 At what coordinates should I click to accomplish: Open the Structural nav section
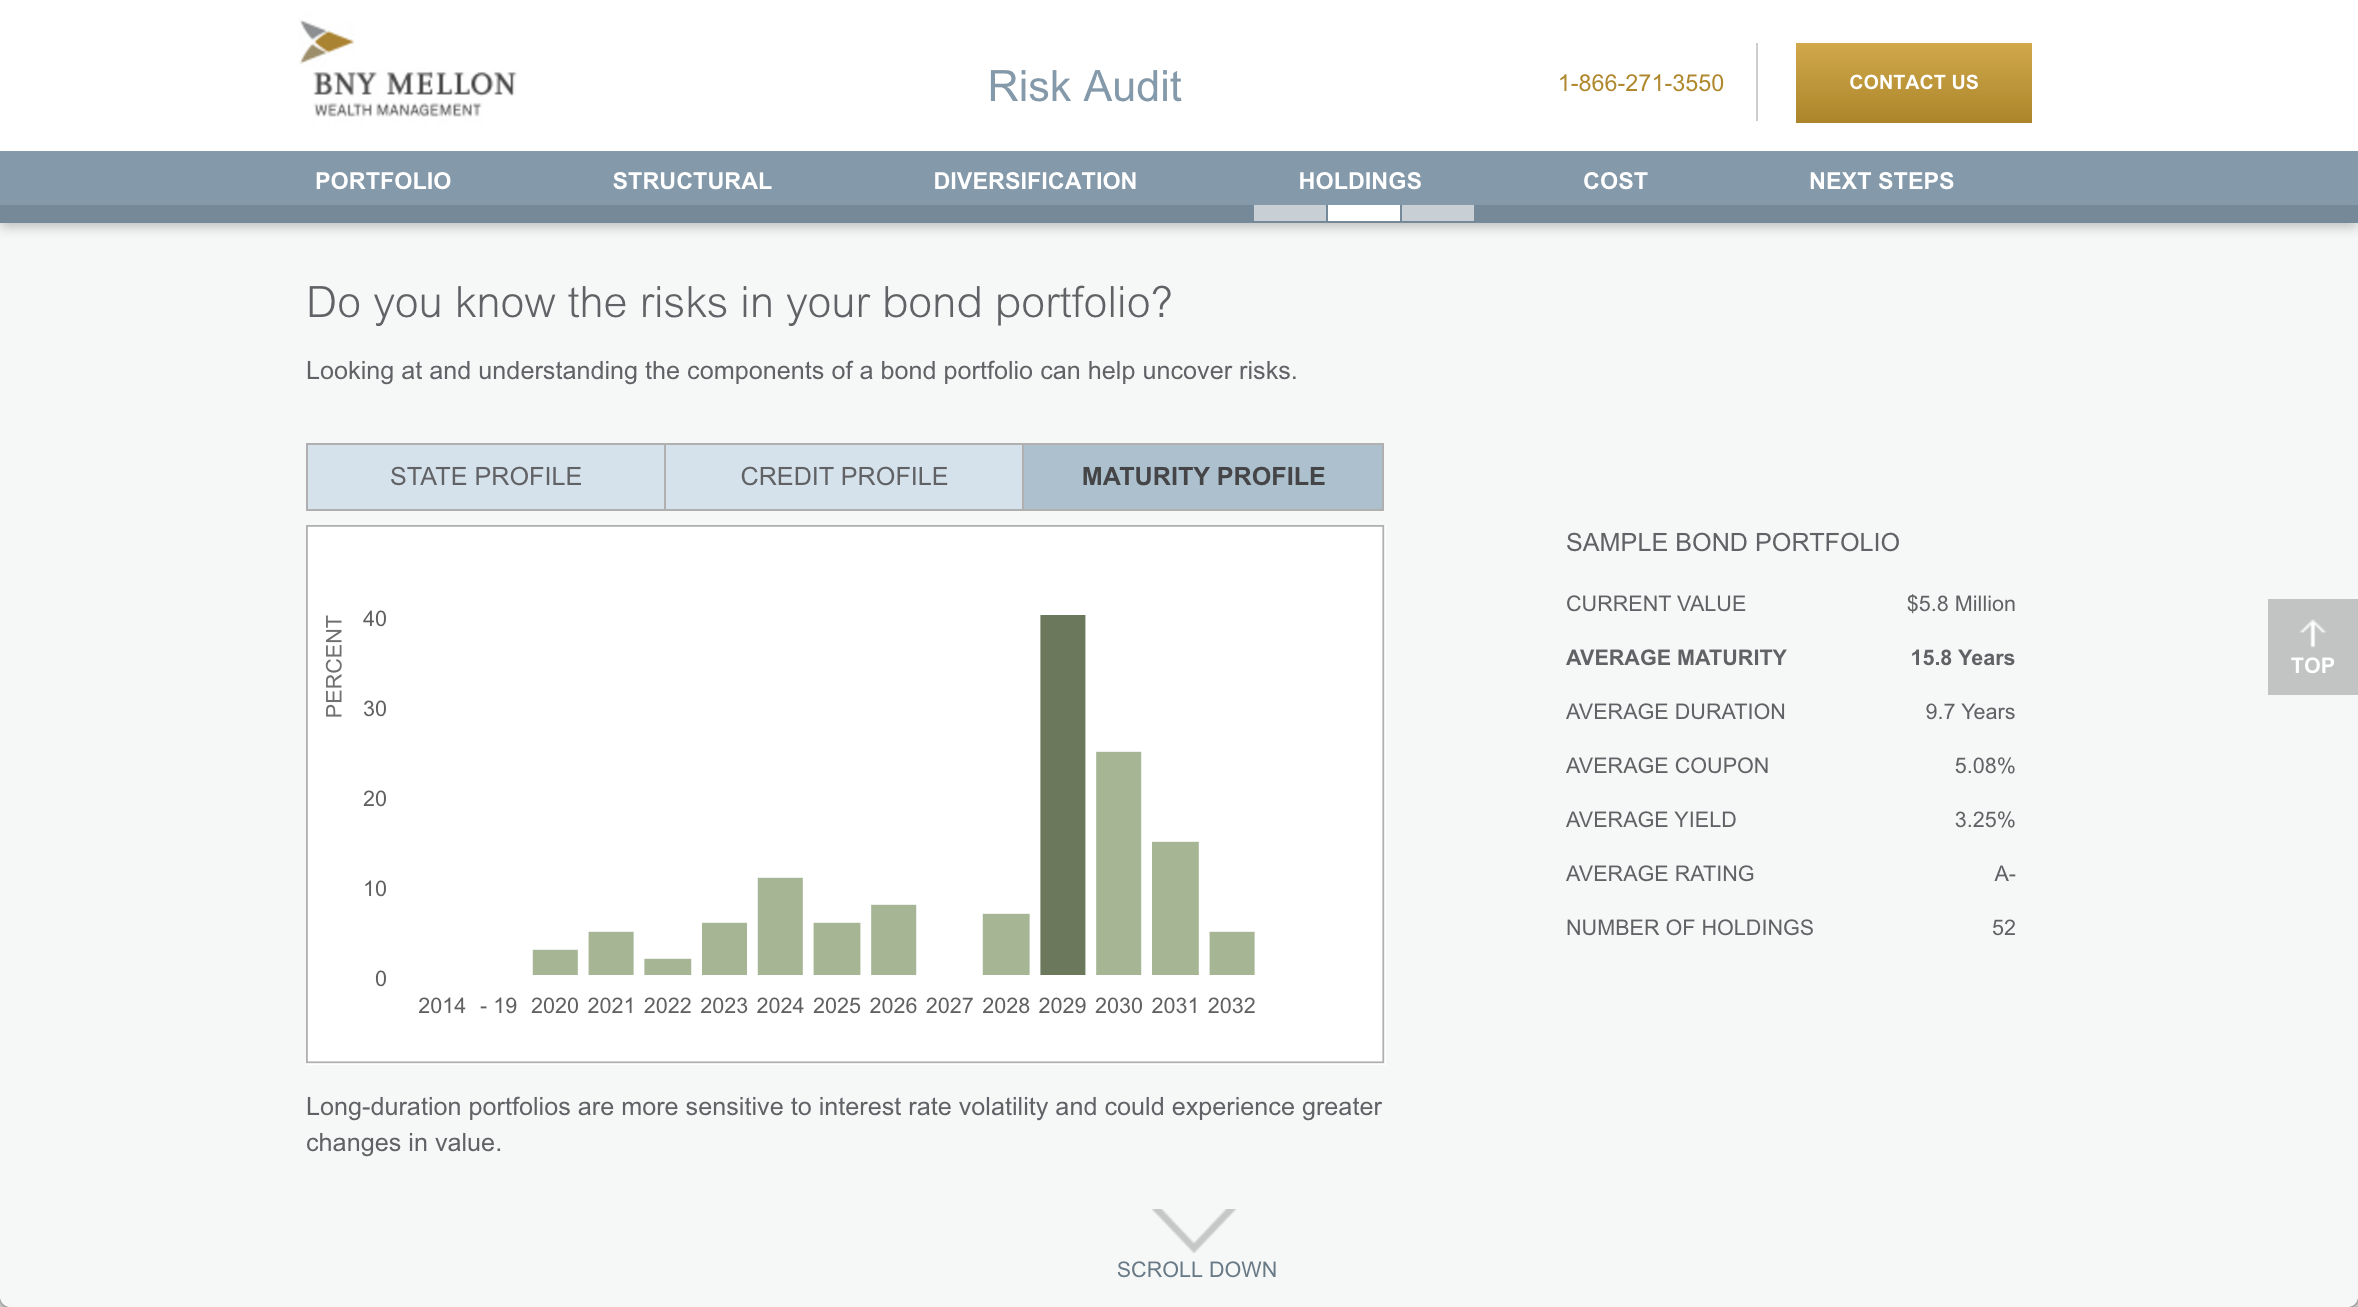[692, 181]
